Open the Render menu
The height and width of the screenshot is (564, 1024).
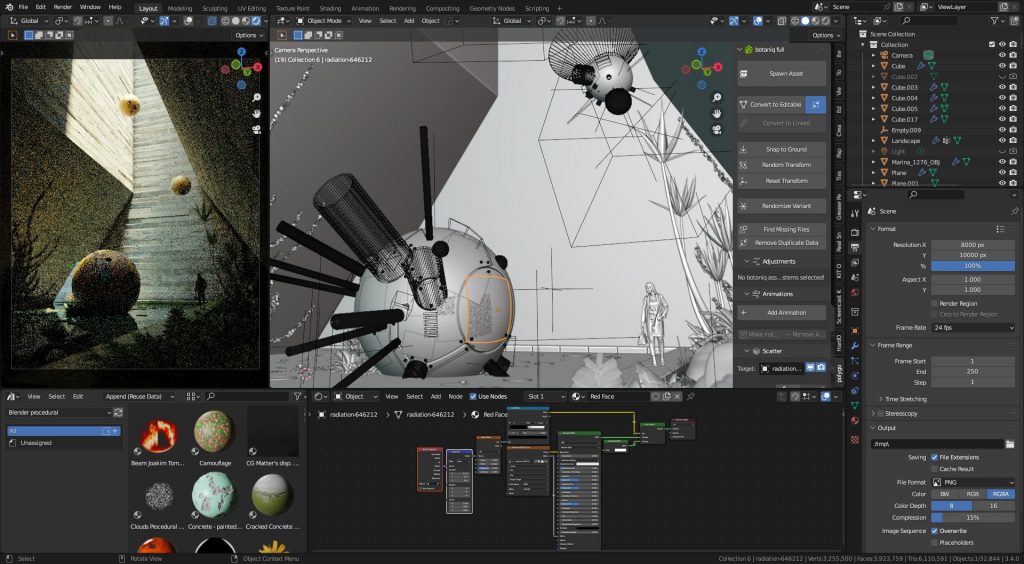tap(63, 7)
